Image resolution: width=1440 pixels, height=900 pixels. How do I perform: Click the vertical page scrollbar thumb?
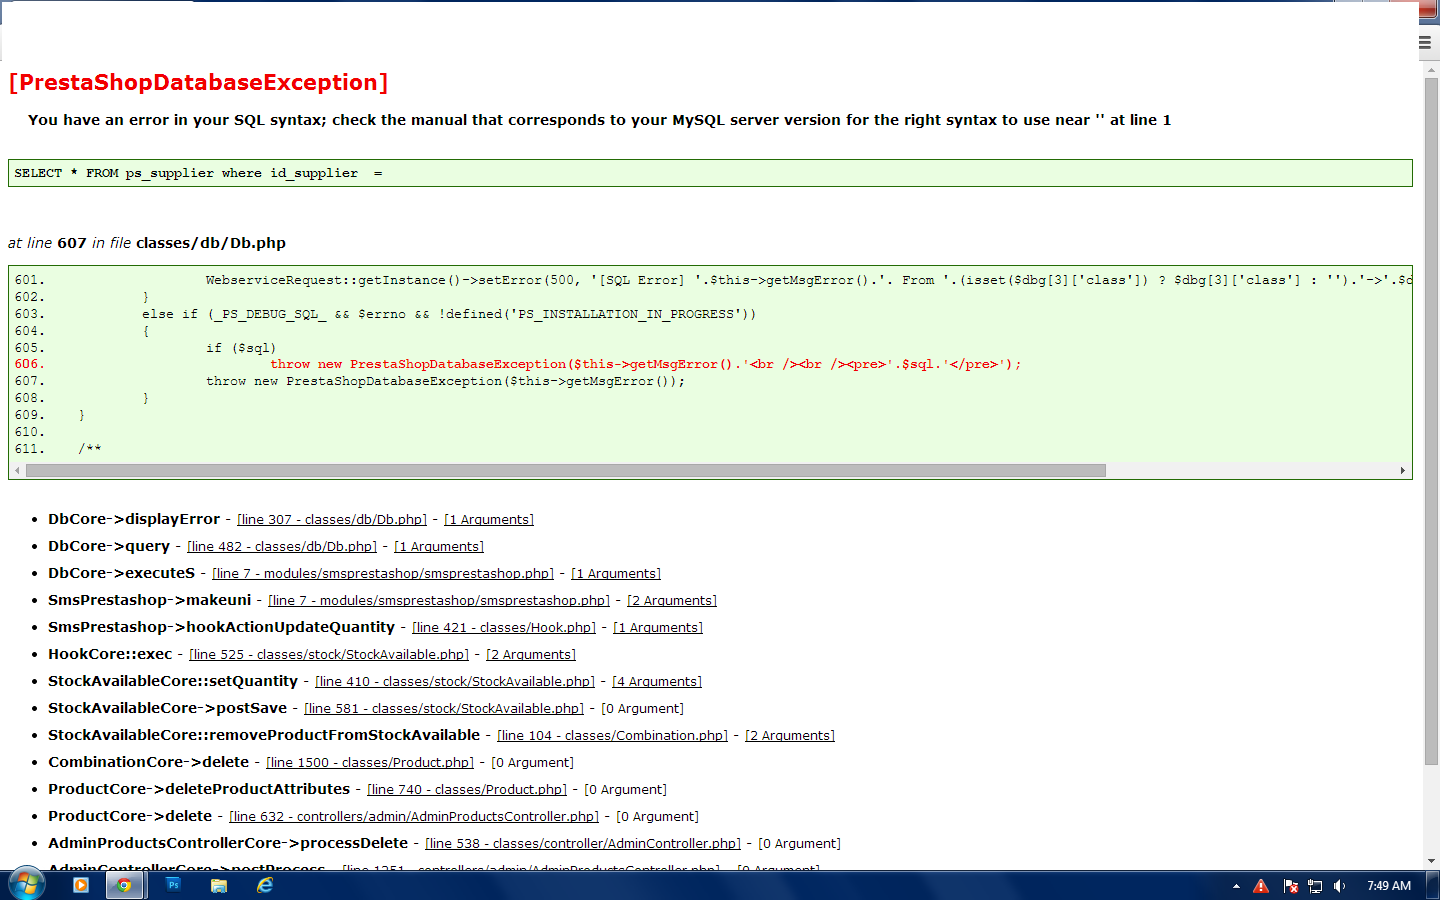tap(1431, 421)
